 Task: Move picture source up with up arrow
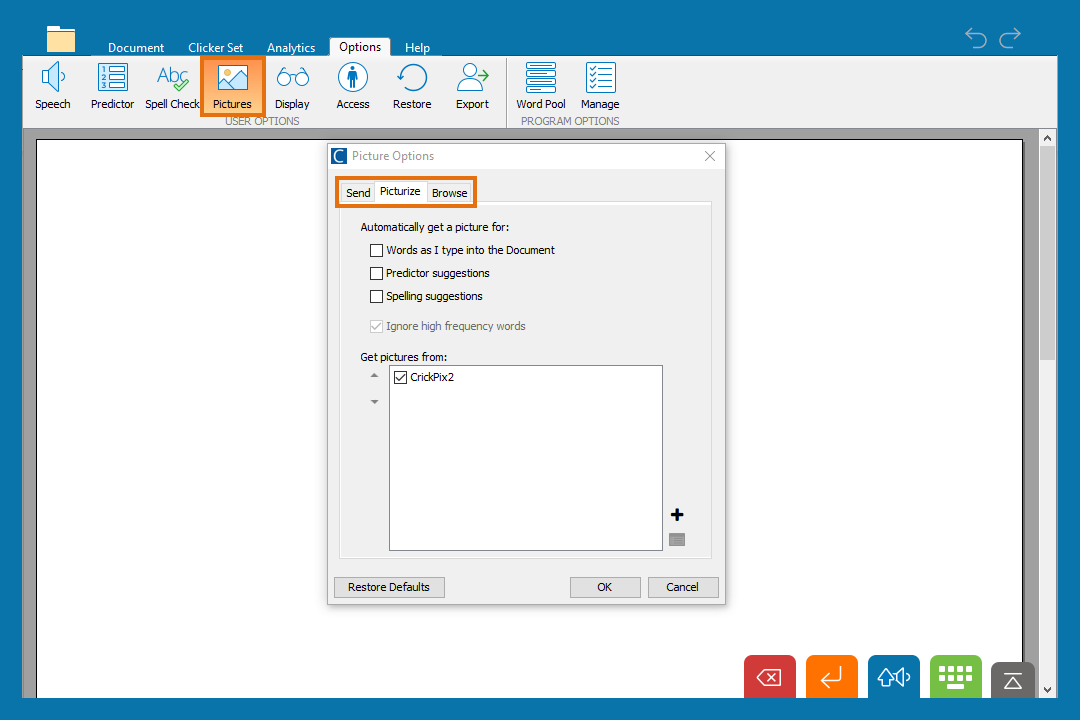pos(375,376)
